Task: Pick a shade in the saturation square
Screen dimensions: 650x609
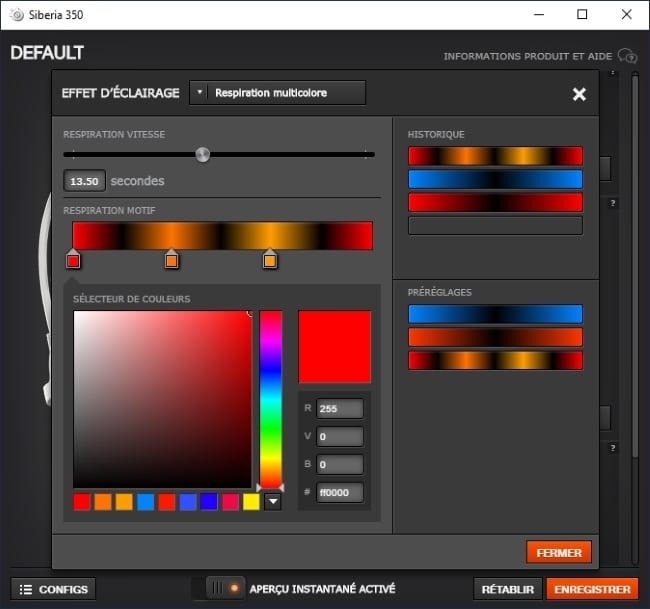Action: (162, 399)
